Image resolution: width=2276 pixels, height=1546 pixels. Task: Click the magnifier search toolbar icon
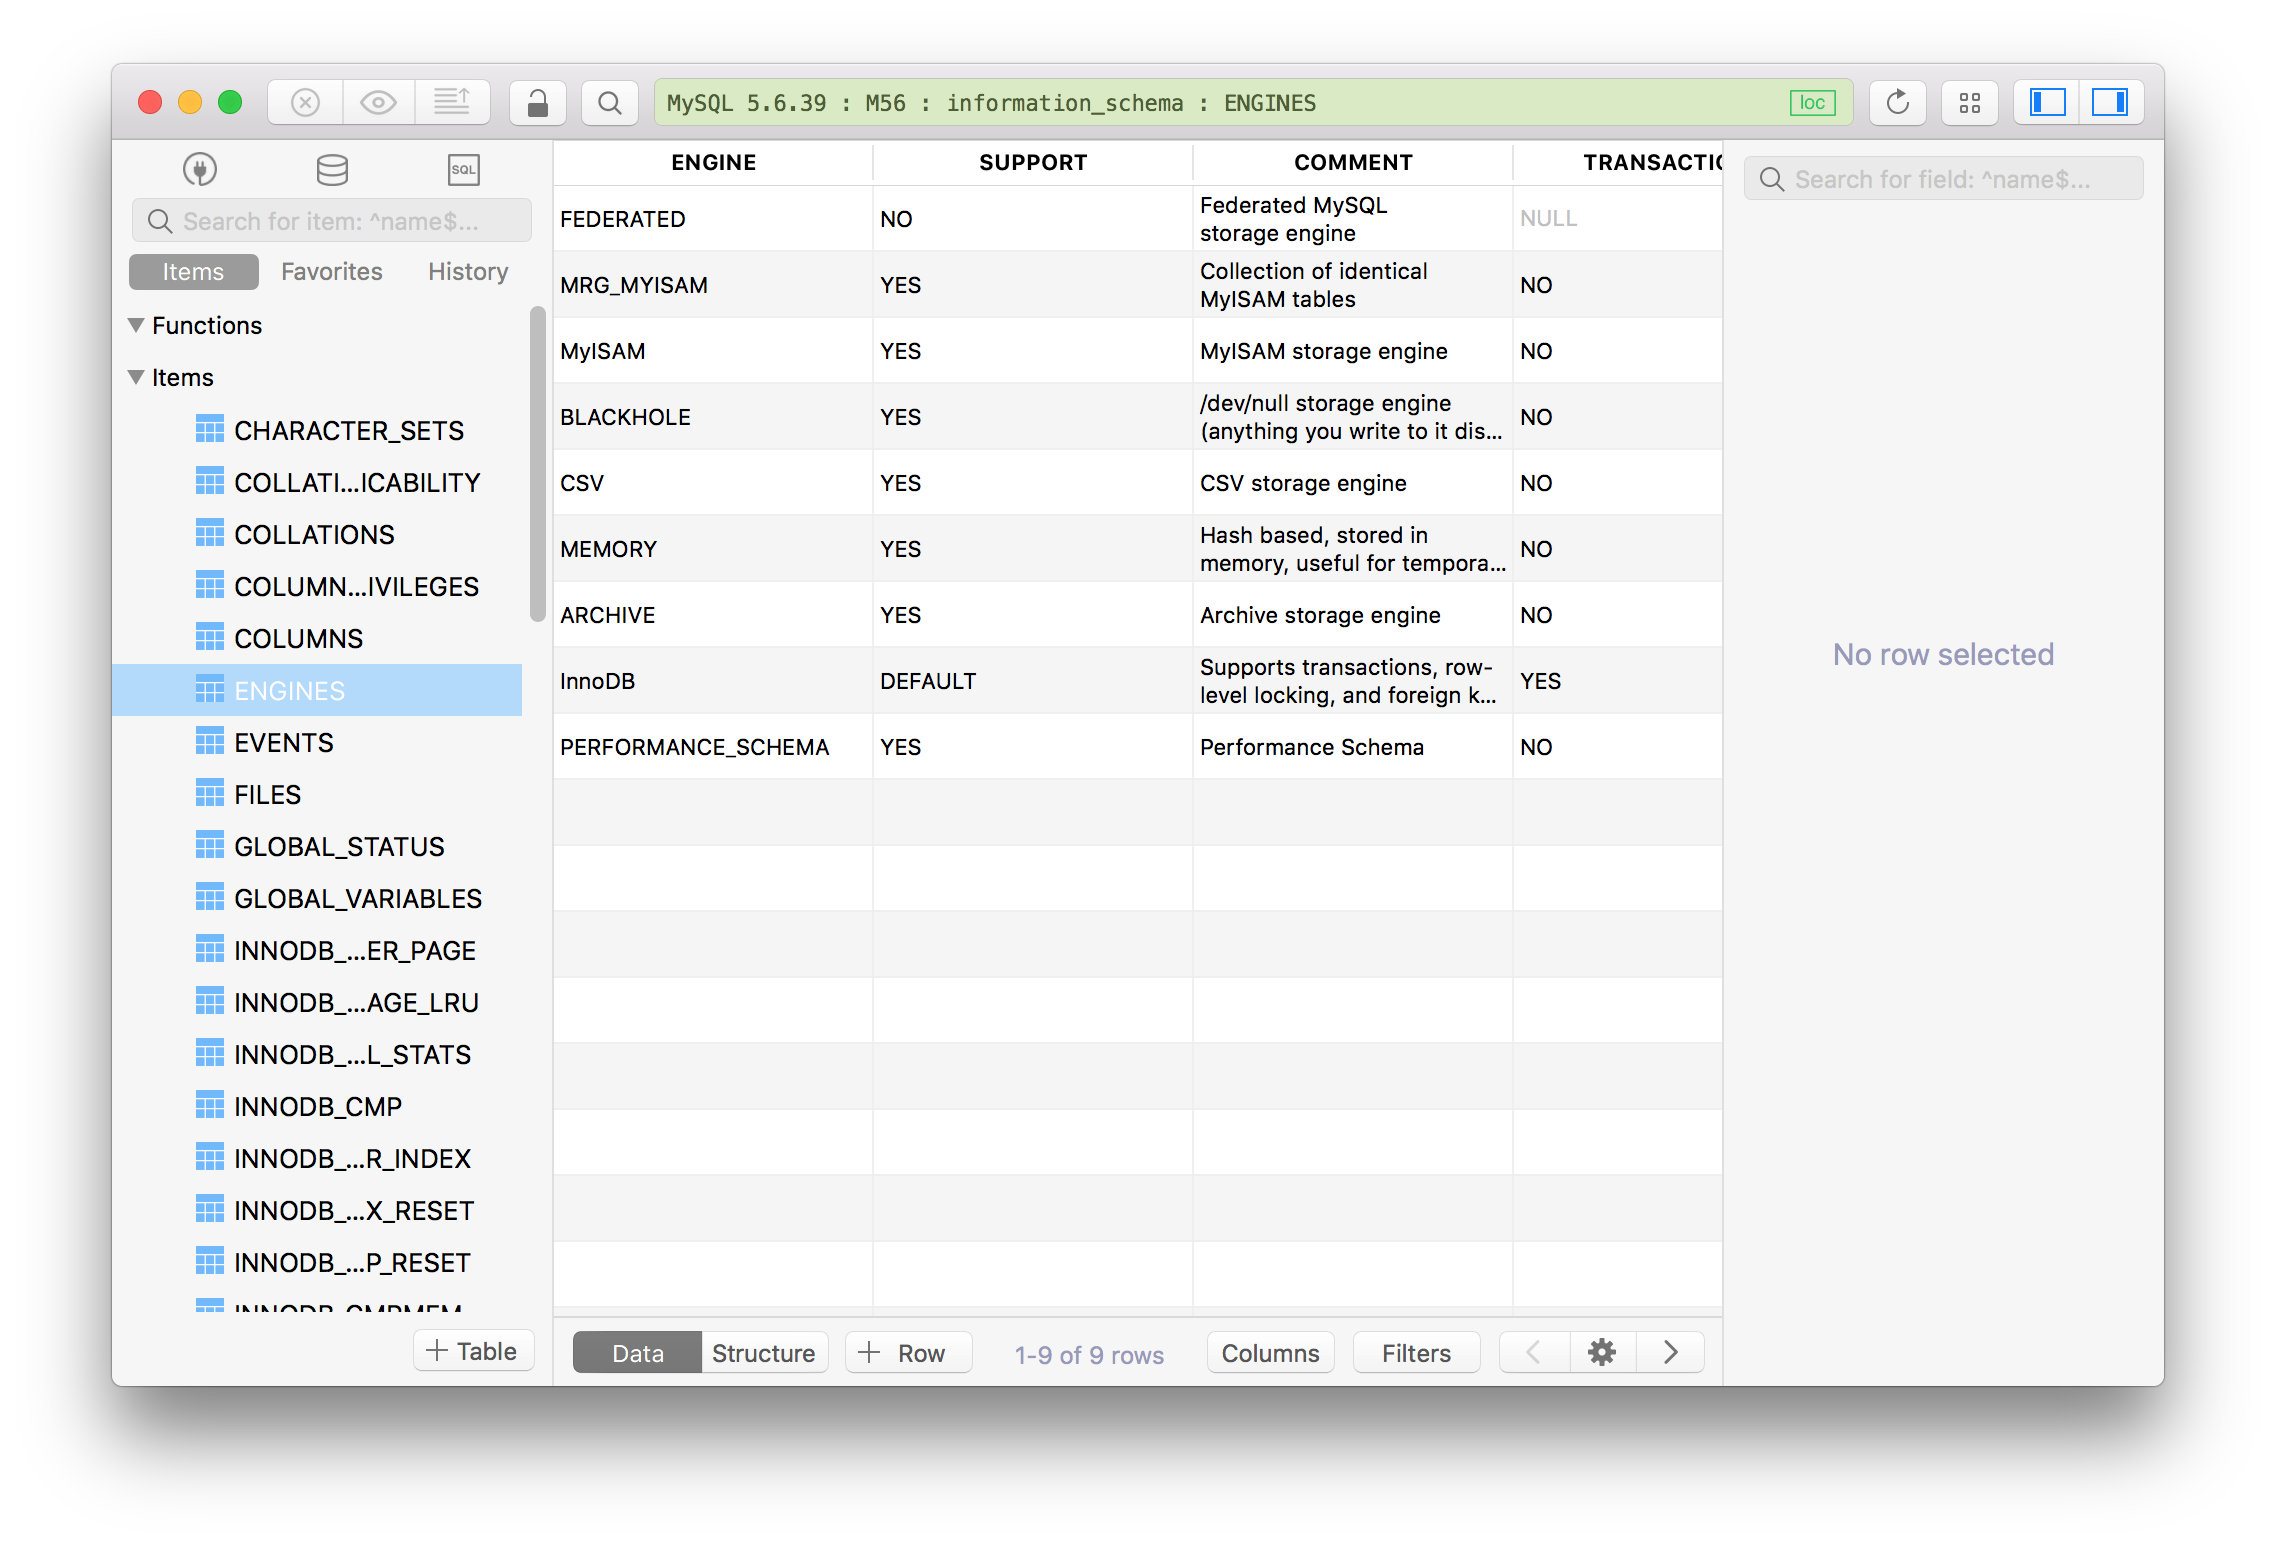tap(609, 103)
